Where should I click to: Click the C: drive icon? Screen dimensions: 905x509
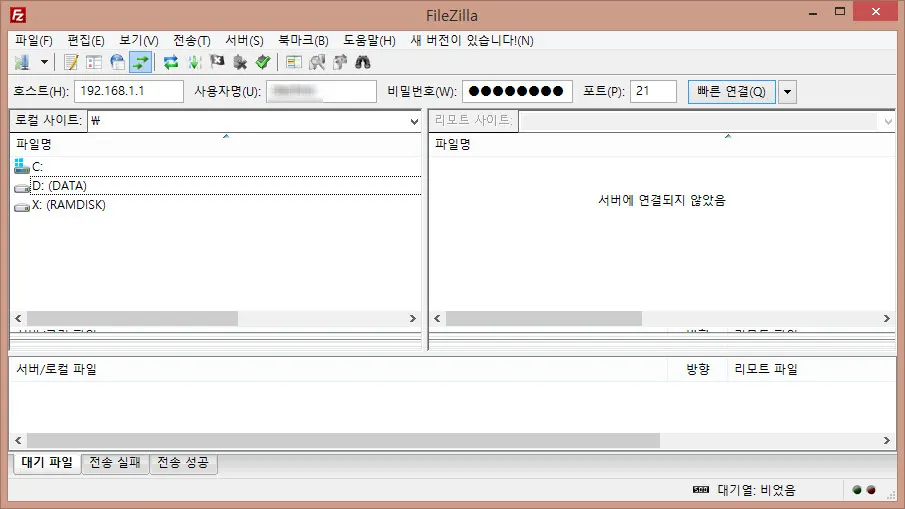click(x=21, y=166)
